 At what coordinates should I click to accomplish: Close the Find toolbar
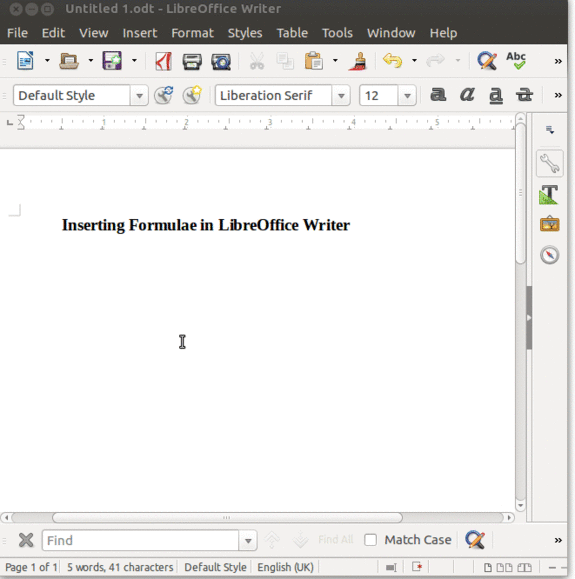26,540
